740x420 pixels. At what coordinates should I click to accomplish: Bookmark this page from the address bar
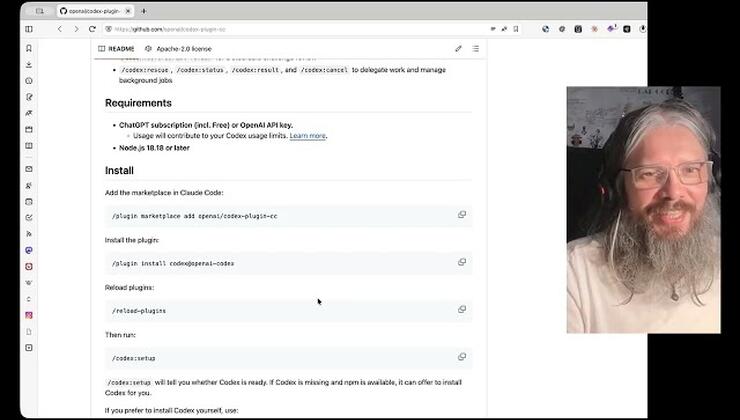click(516, 29)
